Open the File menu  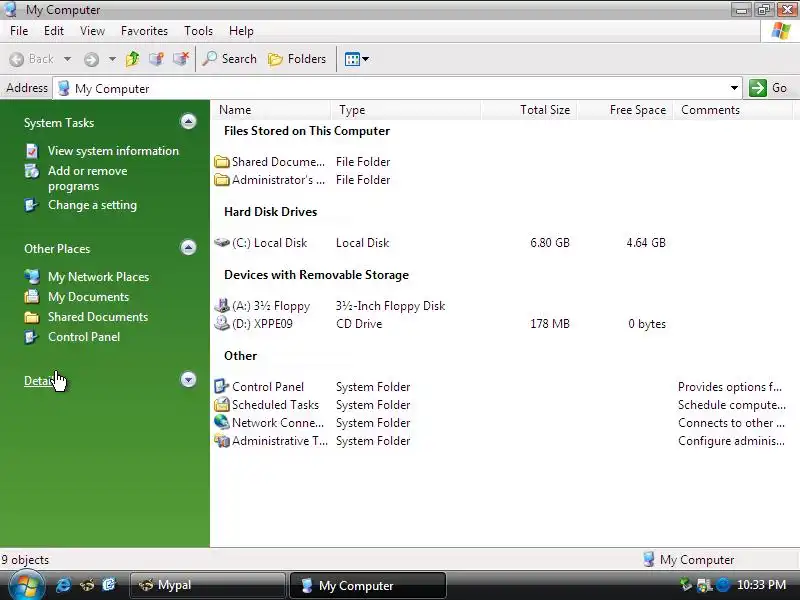click(x=19, y=31)
